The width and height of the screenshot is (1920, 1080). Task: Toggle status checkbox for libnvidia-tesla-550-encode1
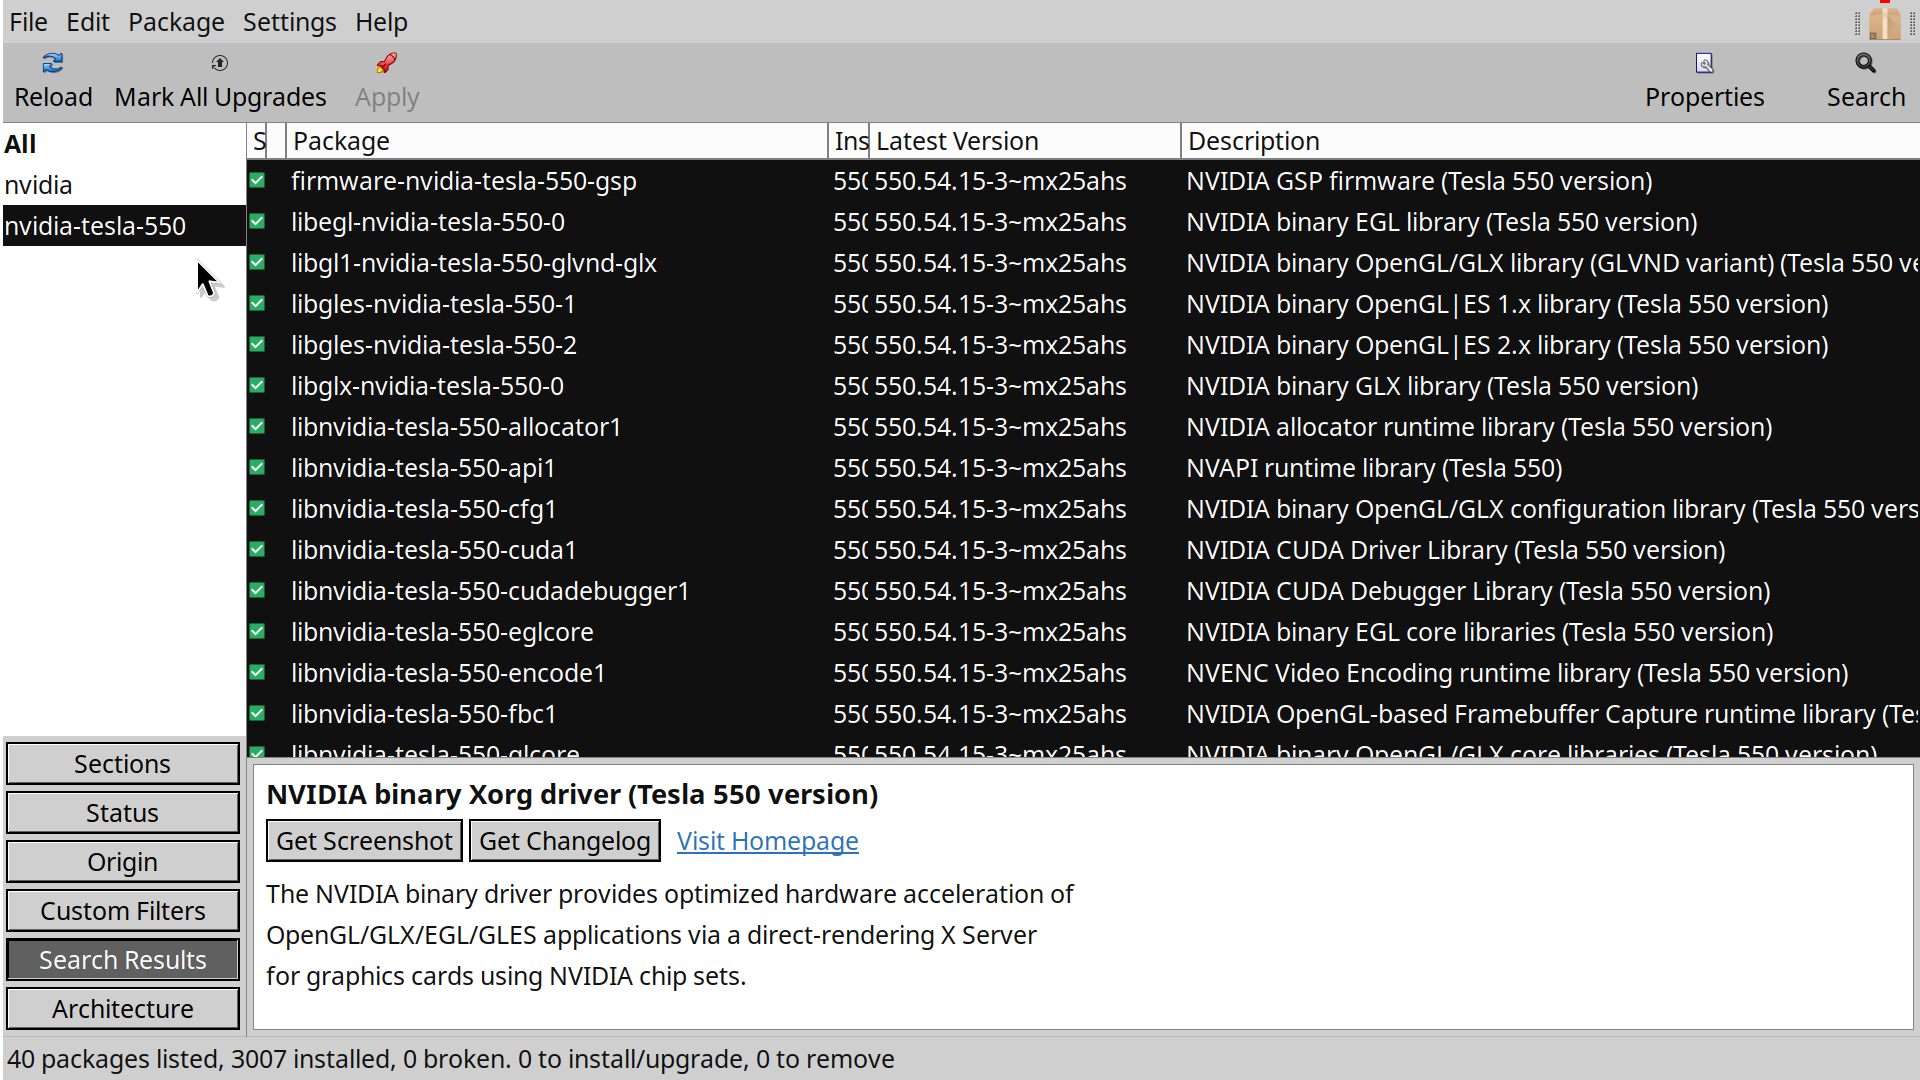(x=258, y=673)
